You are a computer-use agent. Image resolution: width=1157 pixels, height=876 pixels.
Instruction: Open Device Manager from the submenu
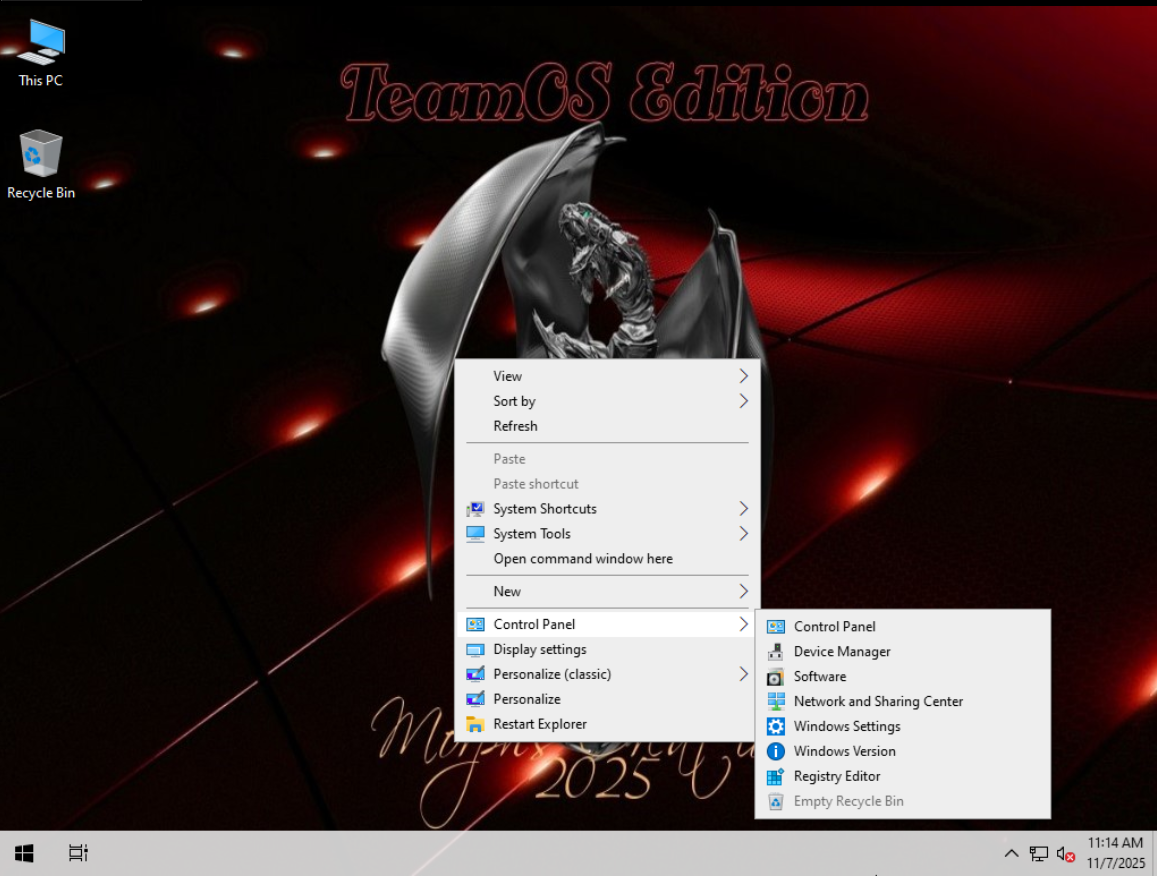coord(841,651)
